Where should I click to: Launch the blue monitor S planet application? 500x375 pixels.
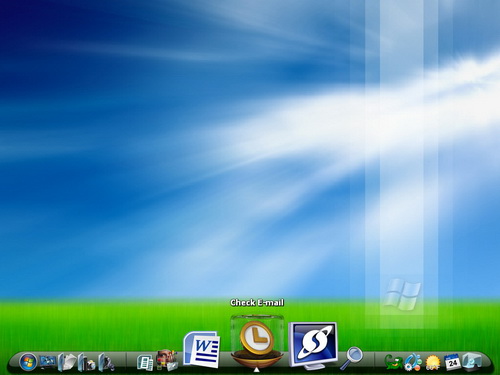click(x=313, y=345)
